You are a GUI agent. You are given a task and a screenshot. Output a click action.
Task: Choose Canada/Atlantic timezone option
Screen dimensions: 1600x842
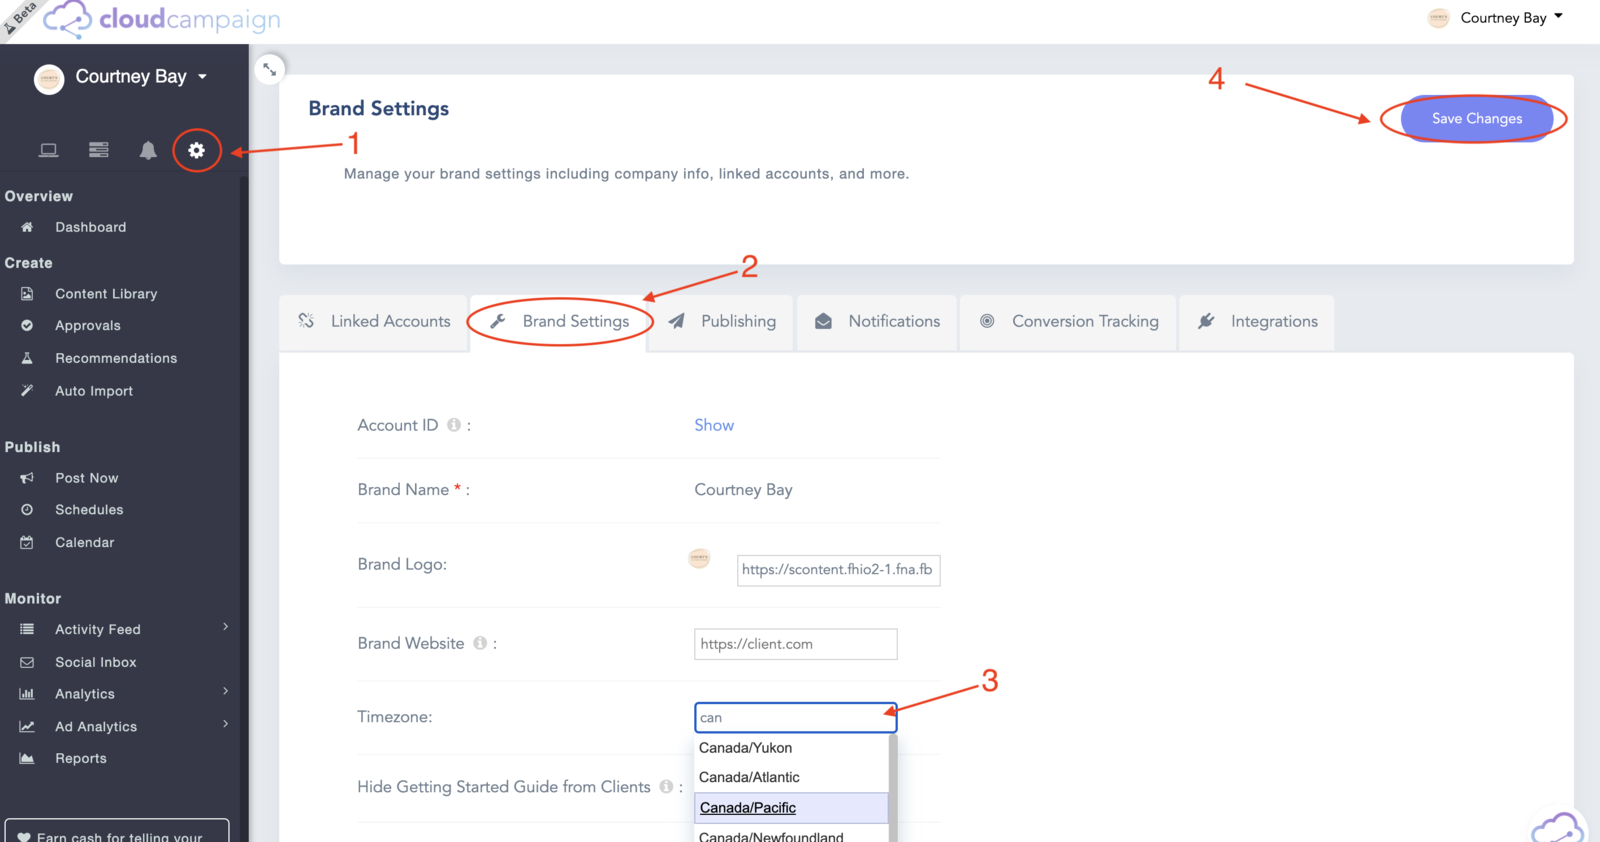tap(791, 777)
